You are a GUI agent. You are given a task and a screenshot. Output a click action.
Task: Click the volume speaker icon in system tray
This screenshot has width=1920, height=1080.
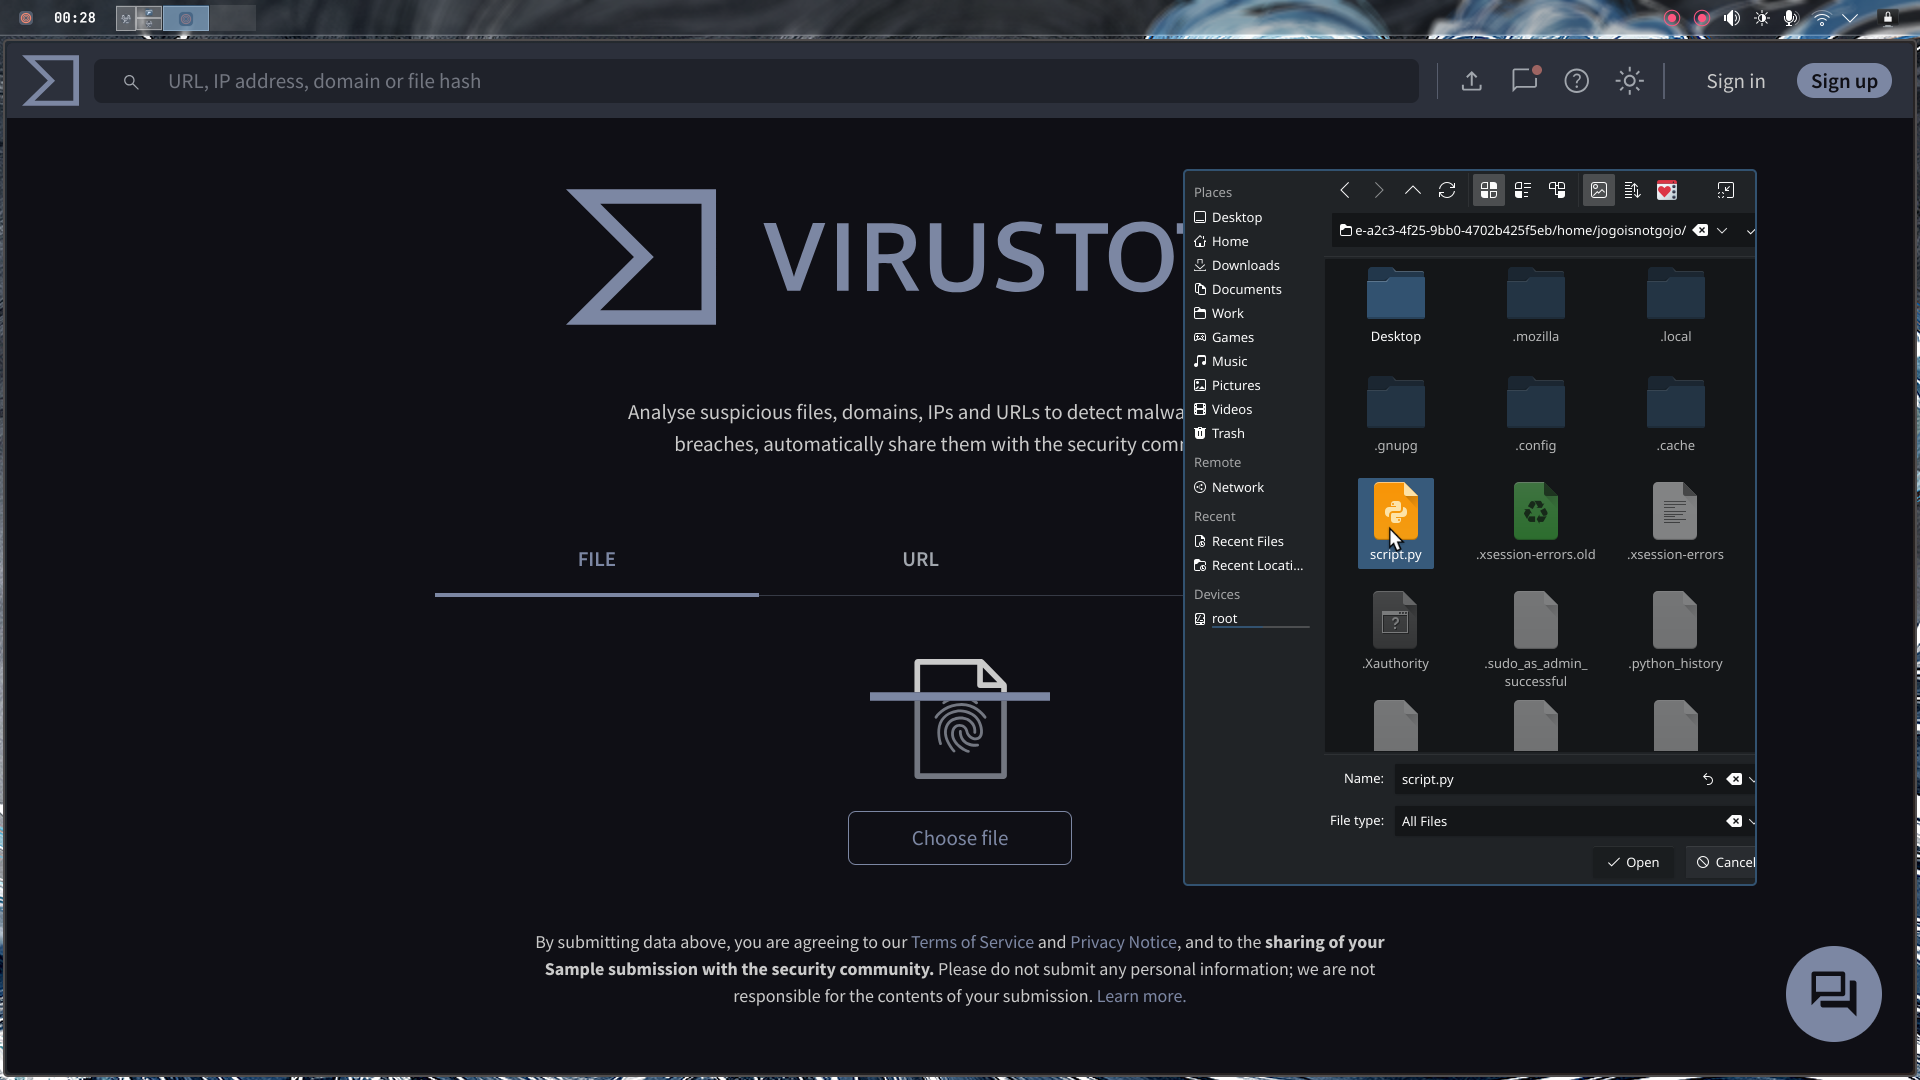pyautogui.click(x=1730, y=17)
